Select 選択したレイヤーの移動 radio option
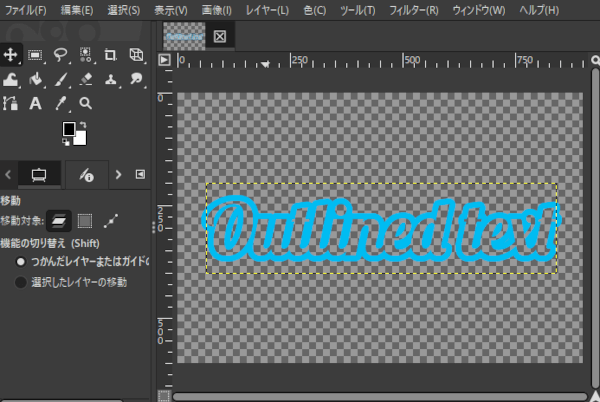 21,282
